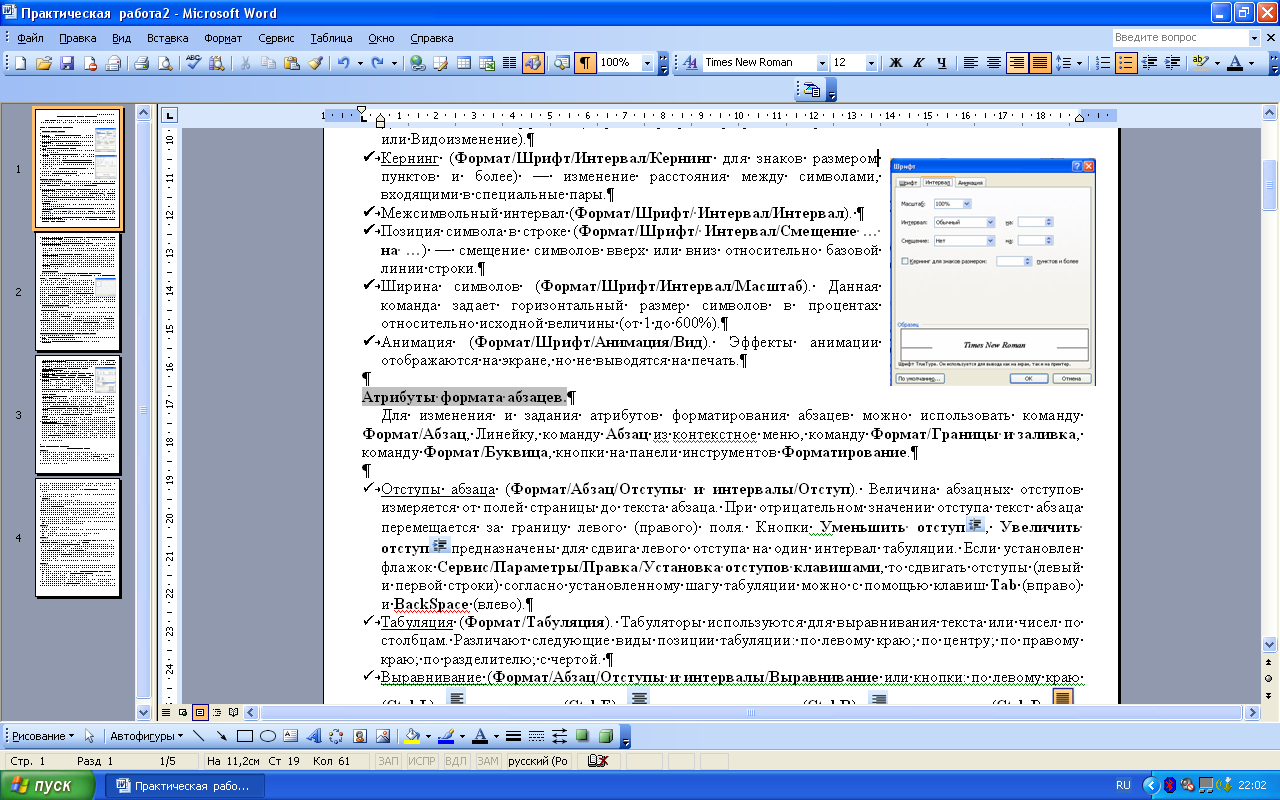This screenshot has height=800, width=1280.
Task: Decrease indent from the formatting toolbar
Action: point(1149,62)
